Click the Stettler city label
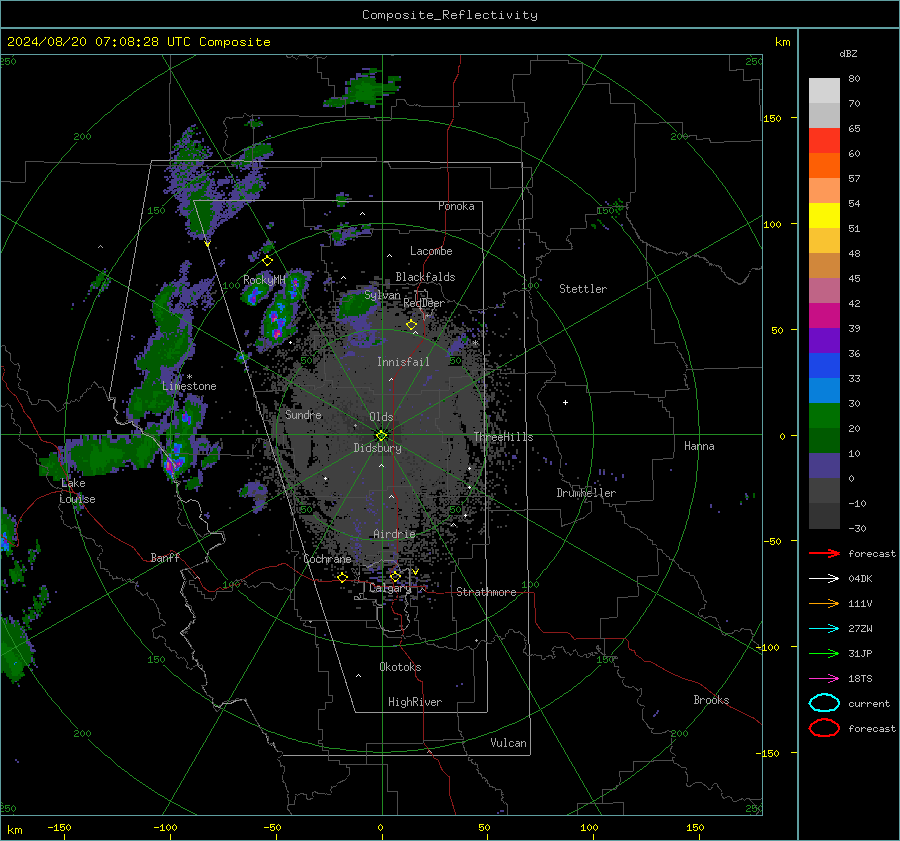This screenshot has height=841, width=900. click(x=583, y=289)
